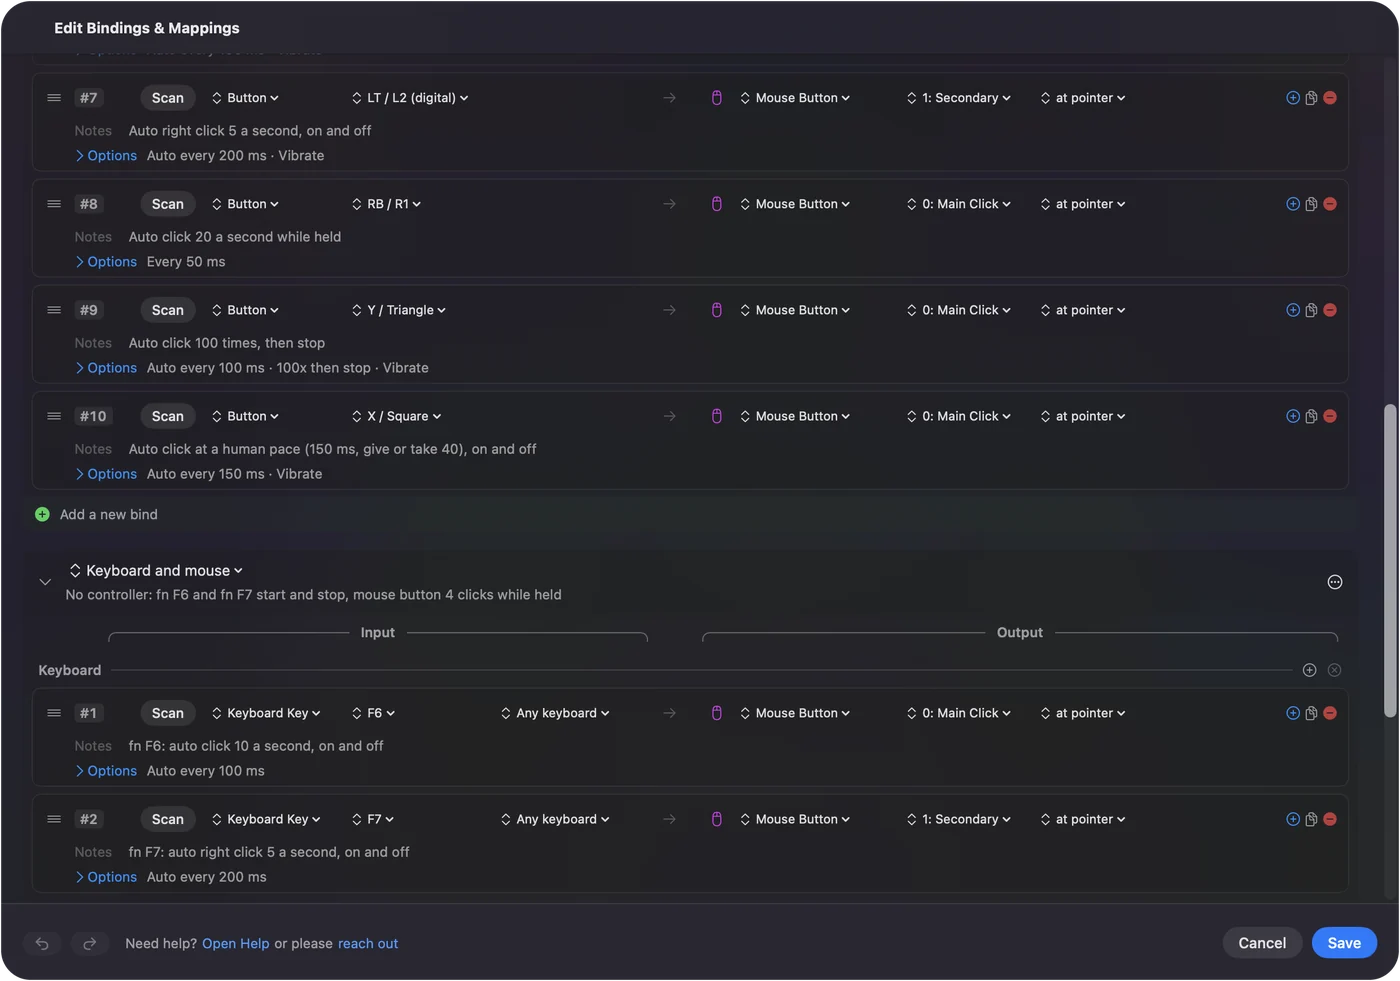Remove the keyboard F6 bind #1
Image resolution: width=1400 pixels, height=981 pixels.
click(1330, 713)
